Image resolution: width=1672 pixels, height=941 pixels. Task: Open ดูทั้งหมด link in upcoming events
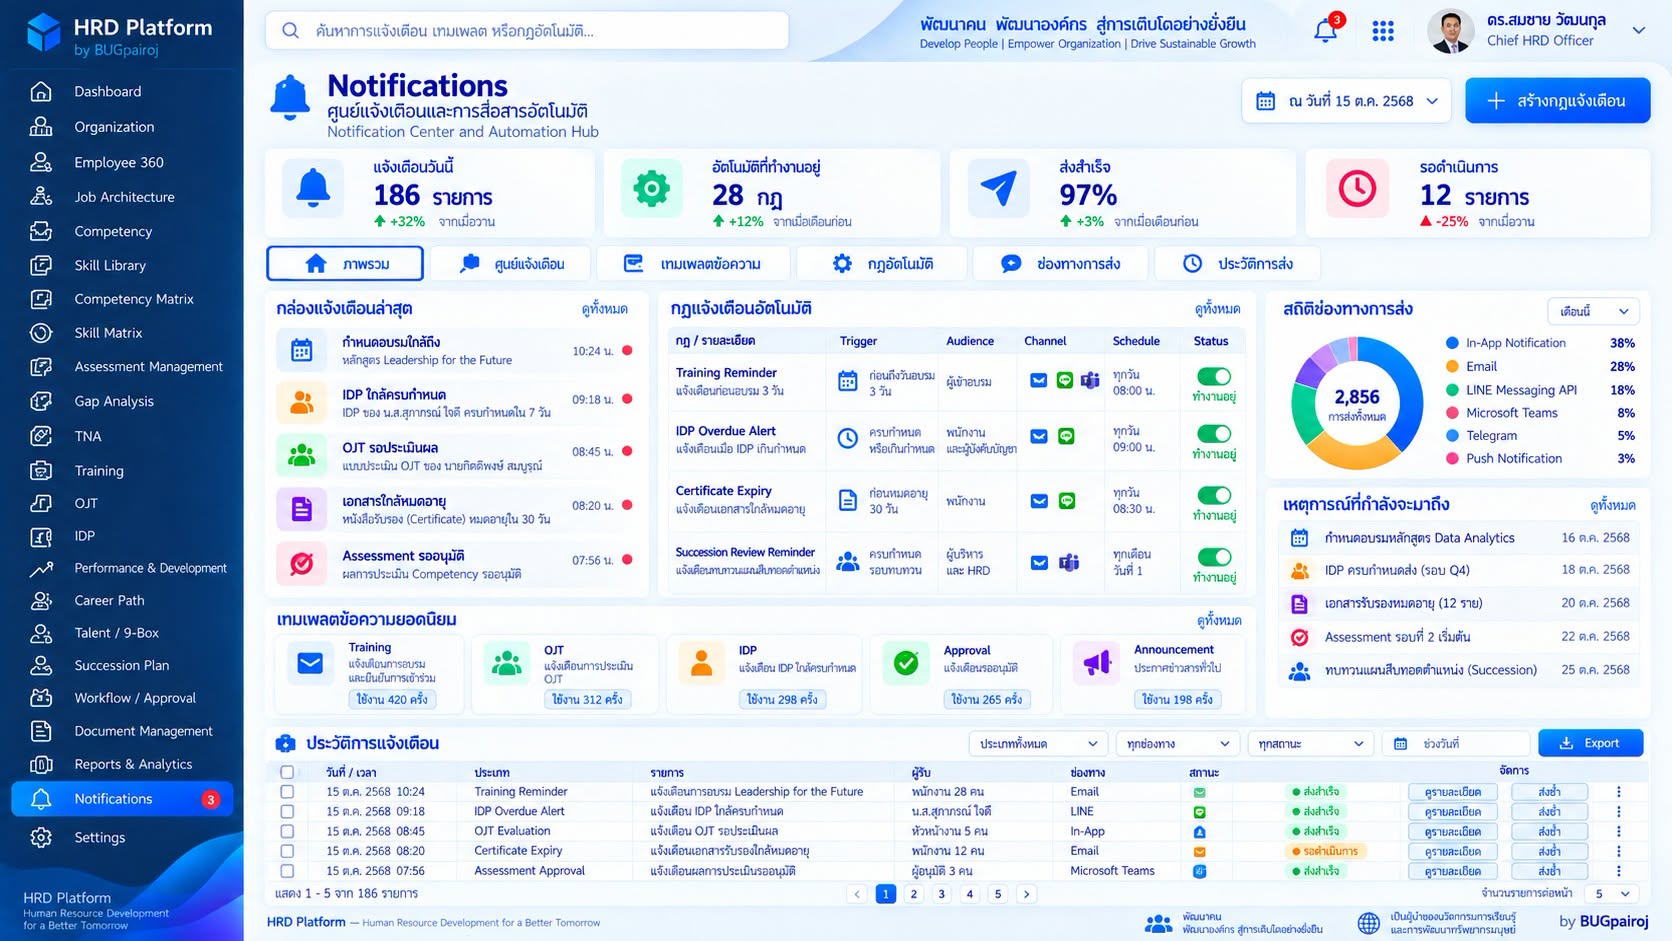1612,506
